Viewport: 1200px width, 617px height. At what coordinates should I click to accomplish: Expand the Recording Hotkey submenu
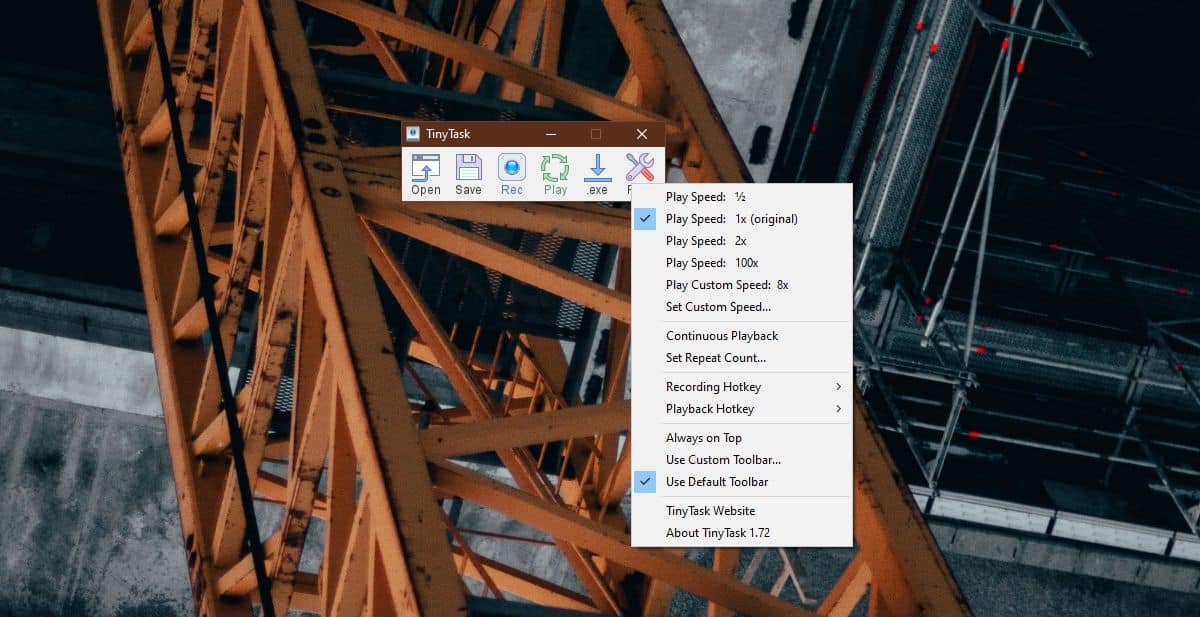714,386
